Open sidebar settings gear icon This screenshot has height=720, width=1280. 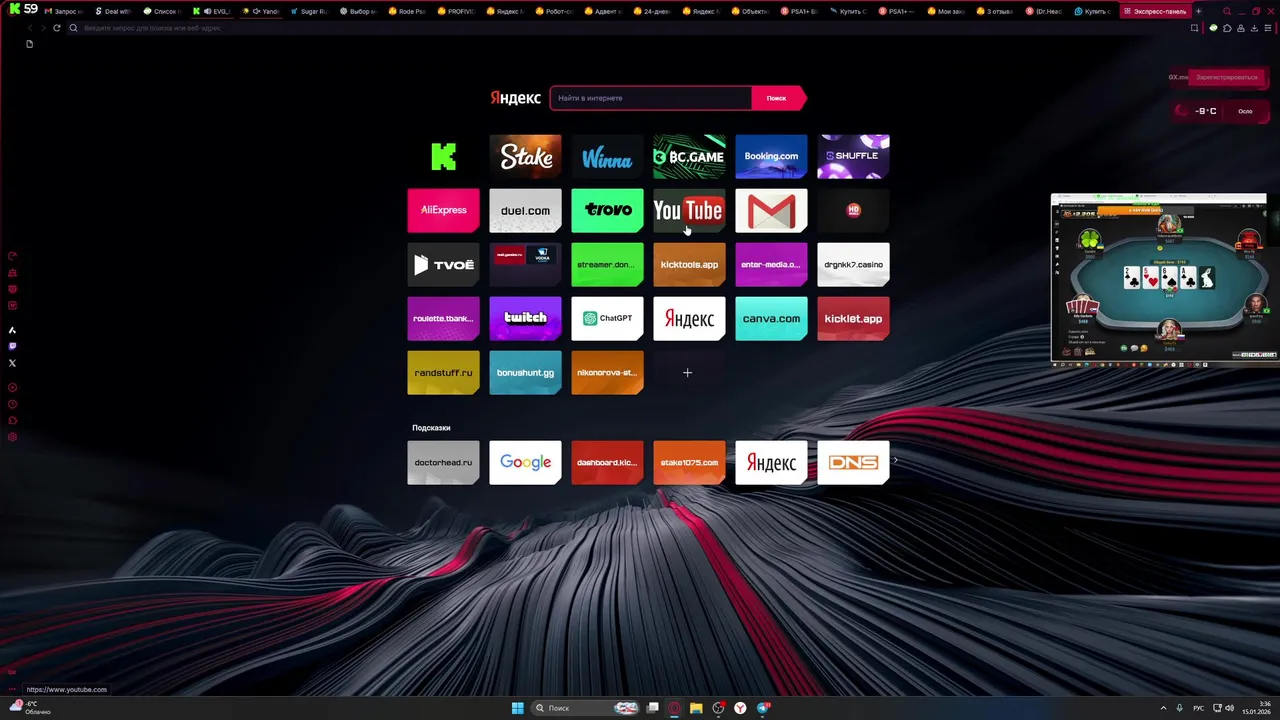coord(12,437)
